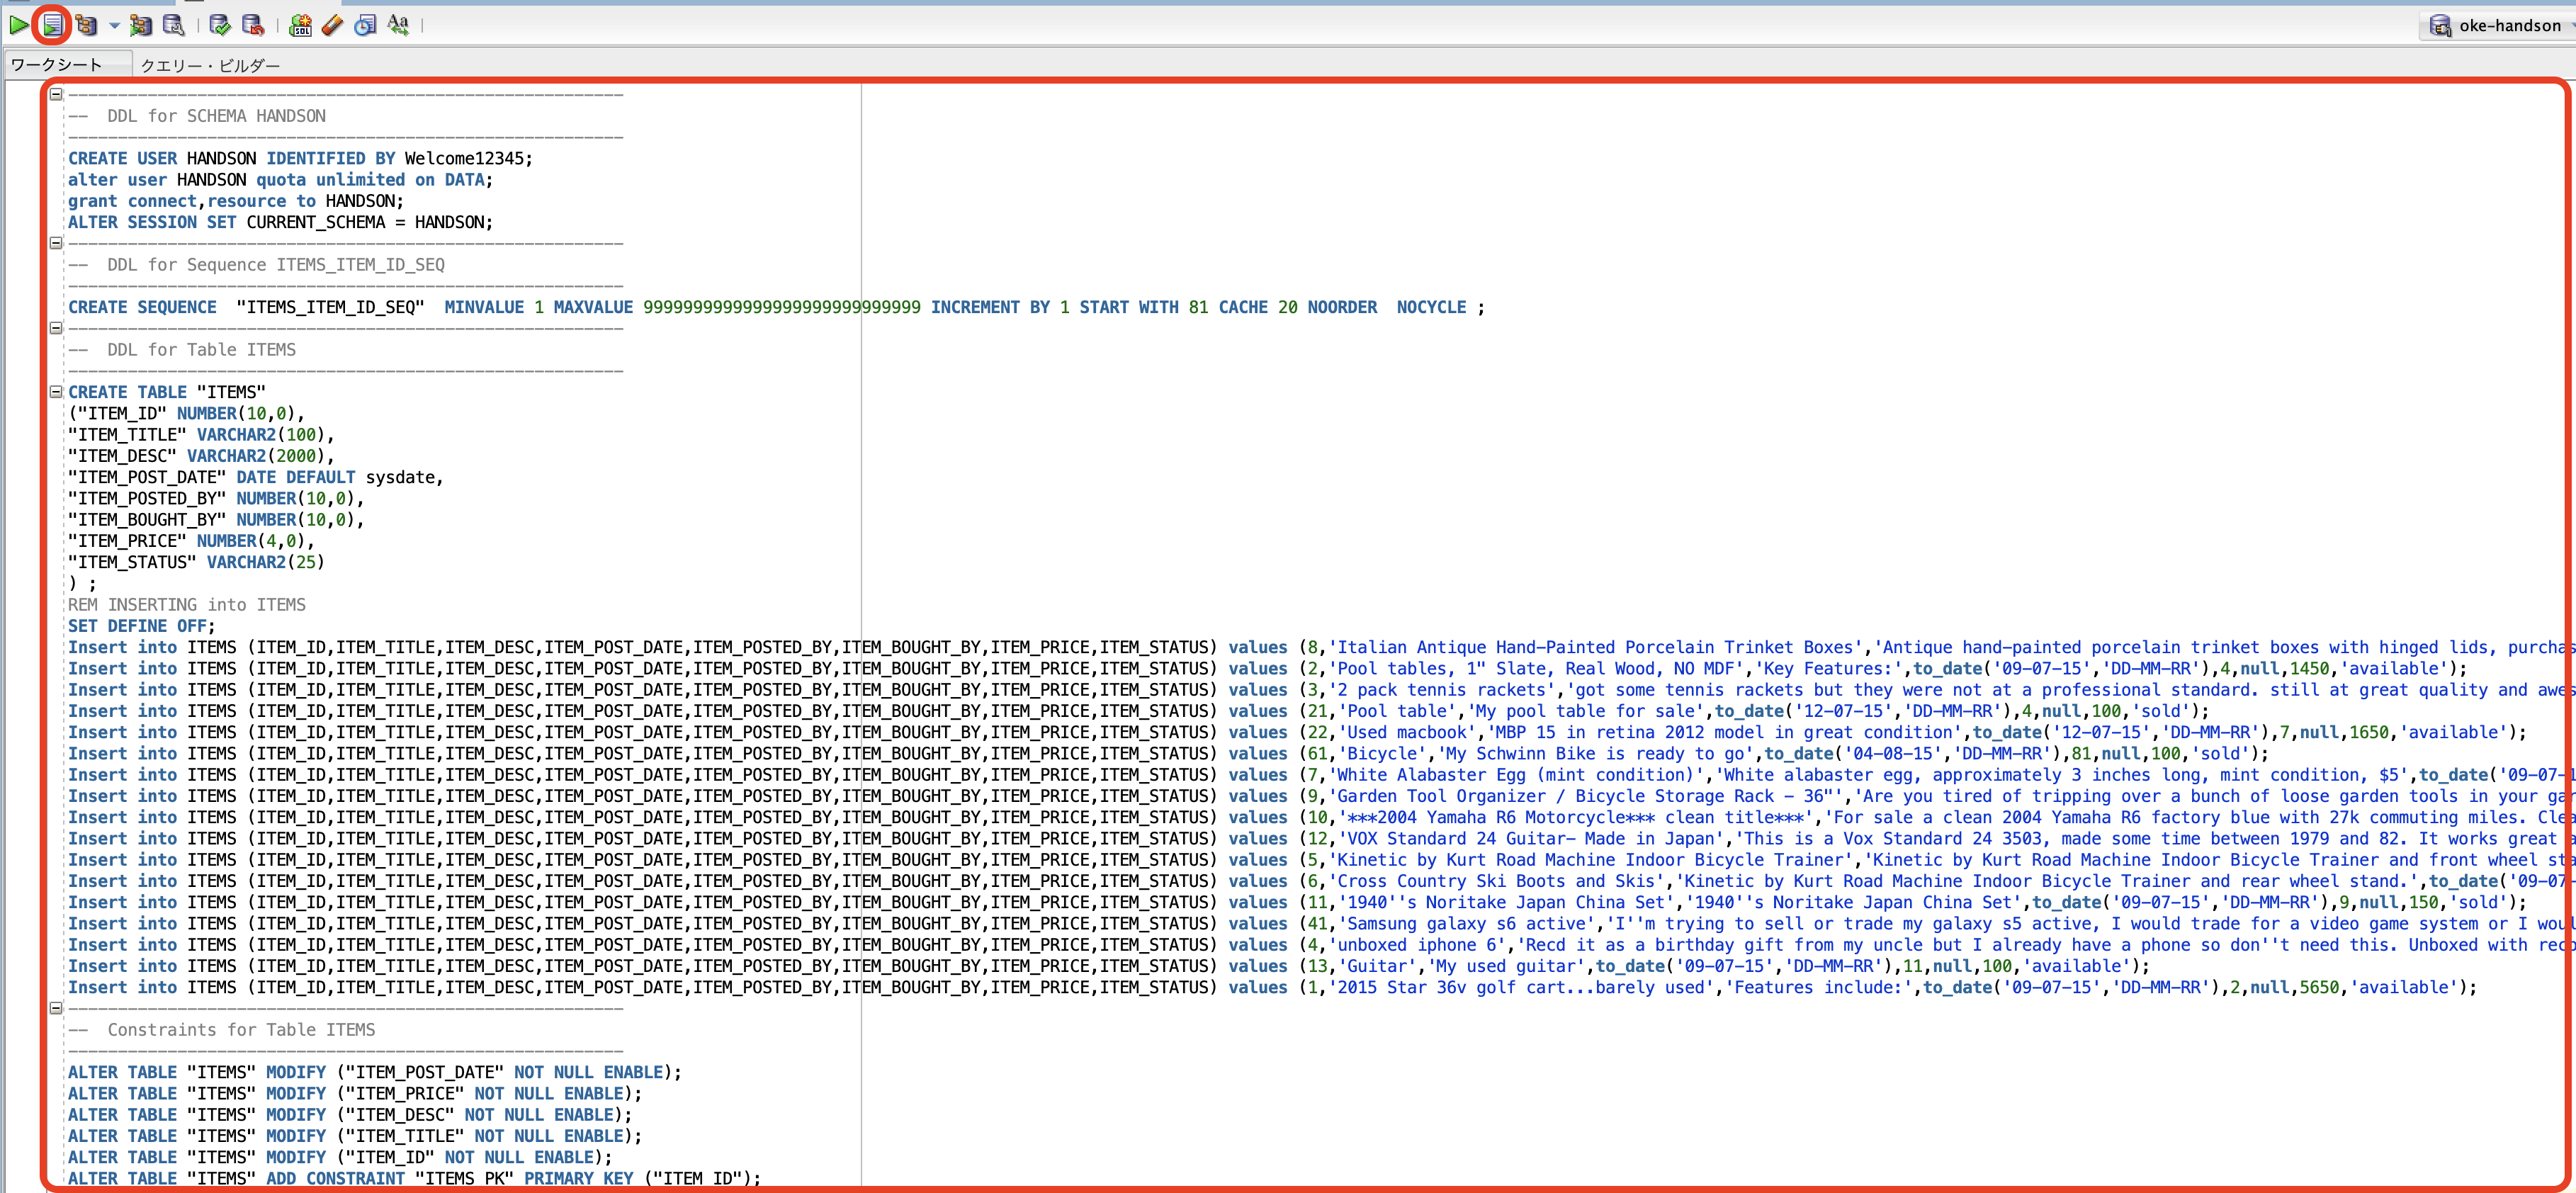2576x1193 pixels.
Task: Click the Run Statement green arrow
Action: (19, 25)
